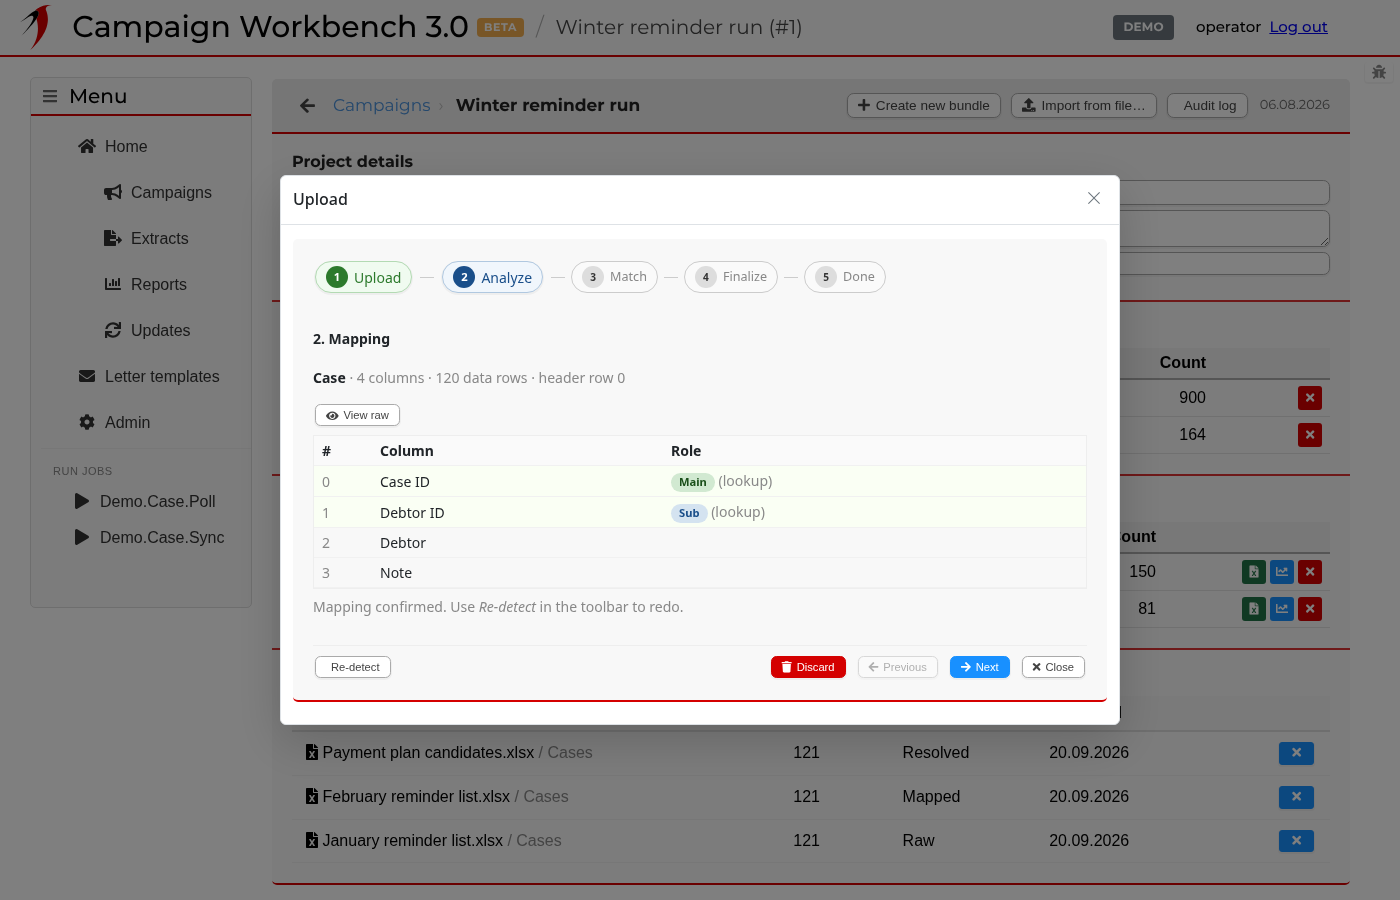
Task: Proceed with the blue Next button
Action: tap(980, 667)
